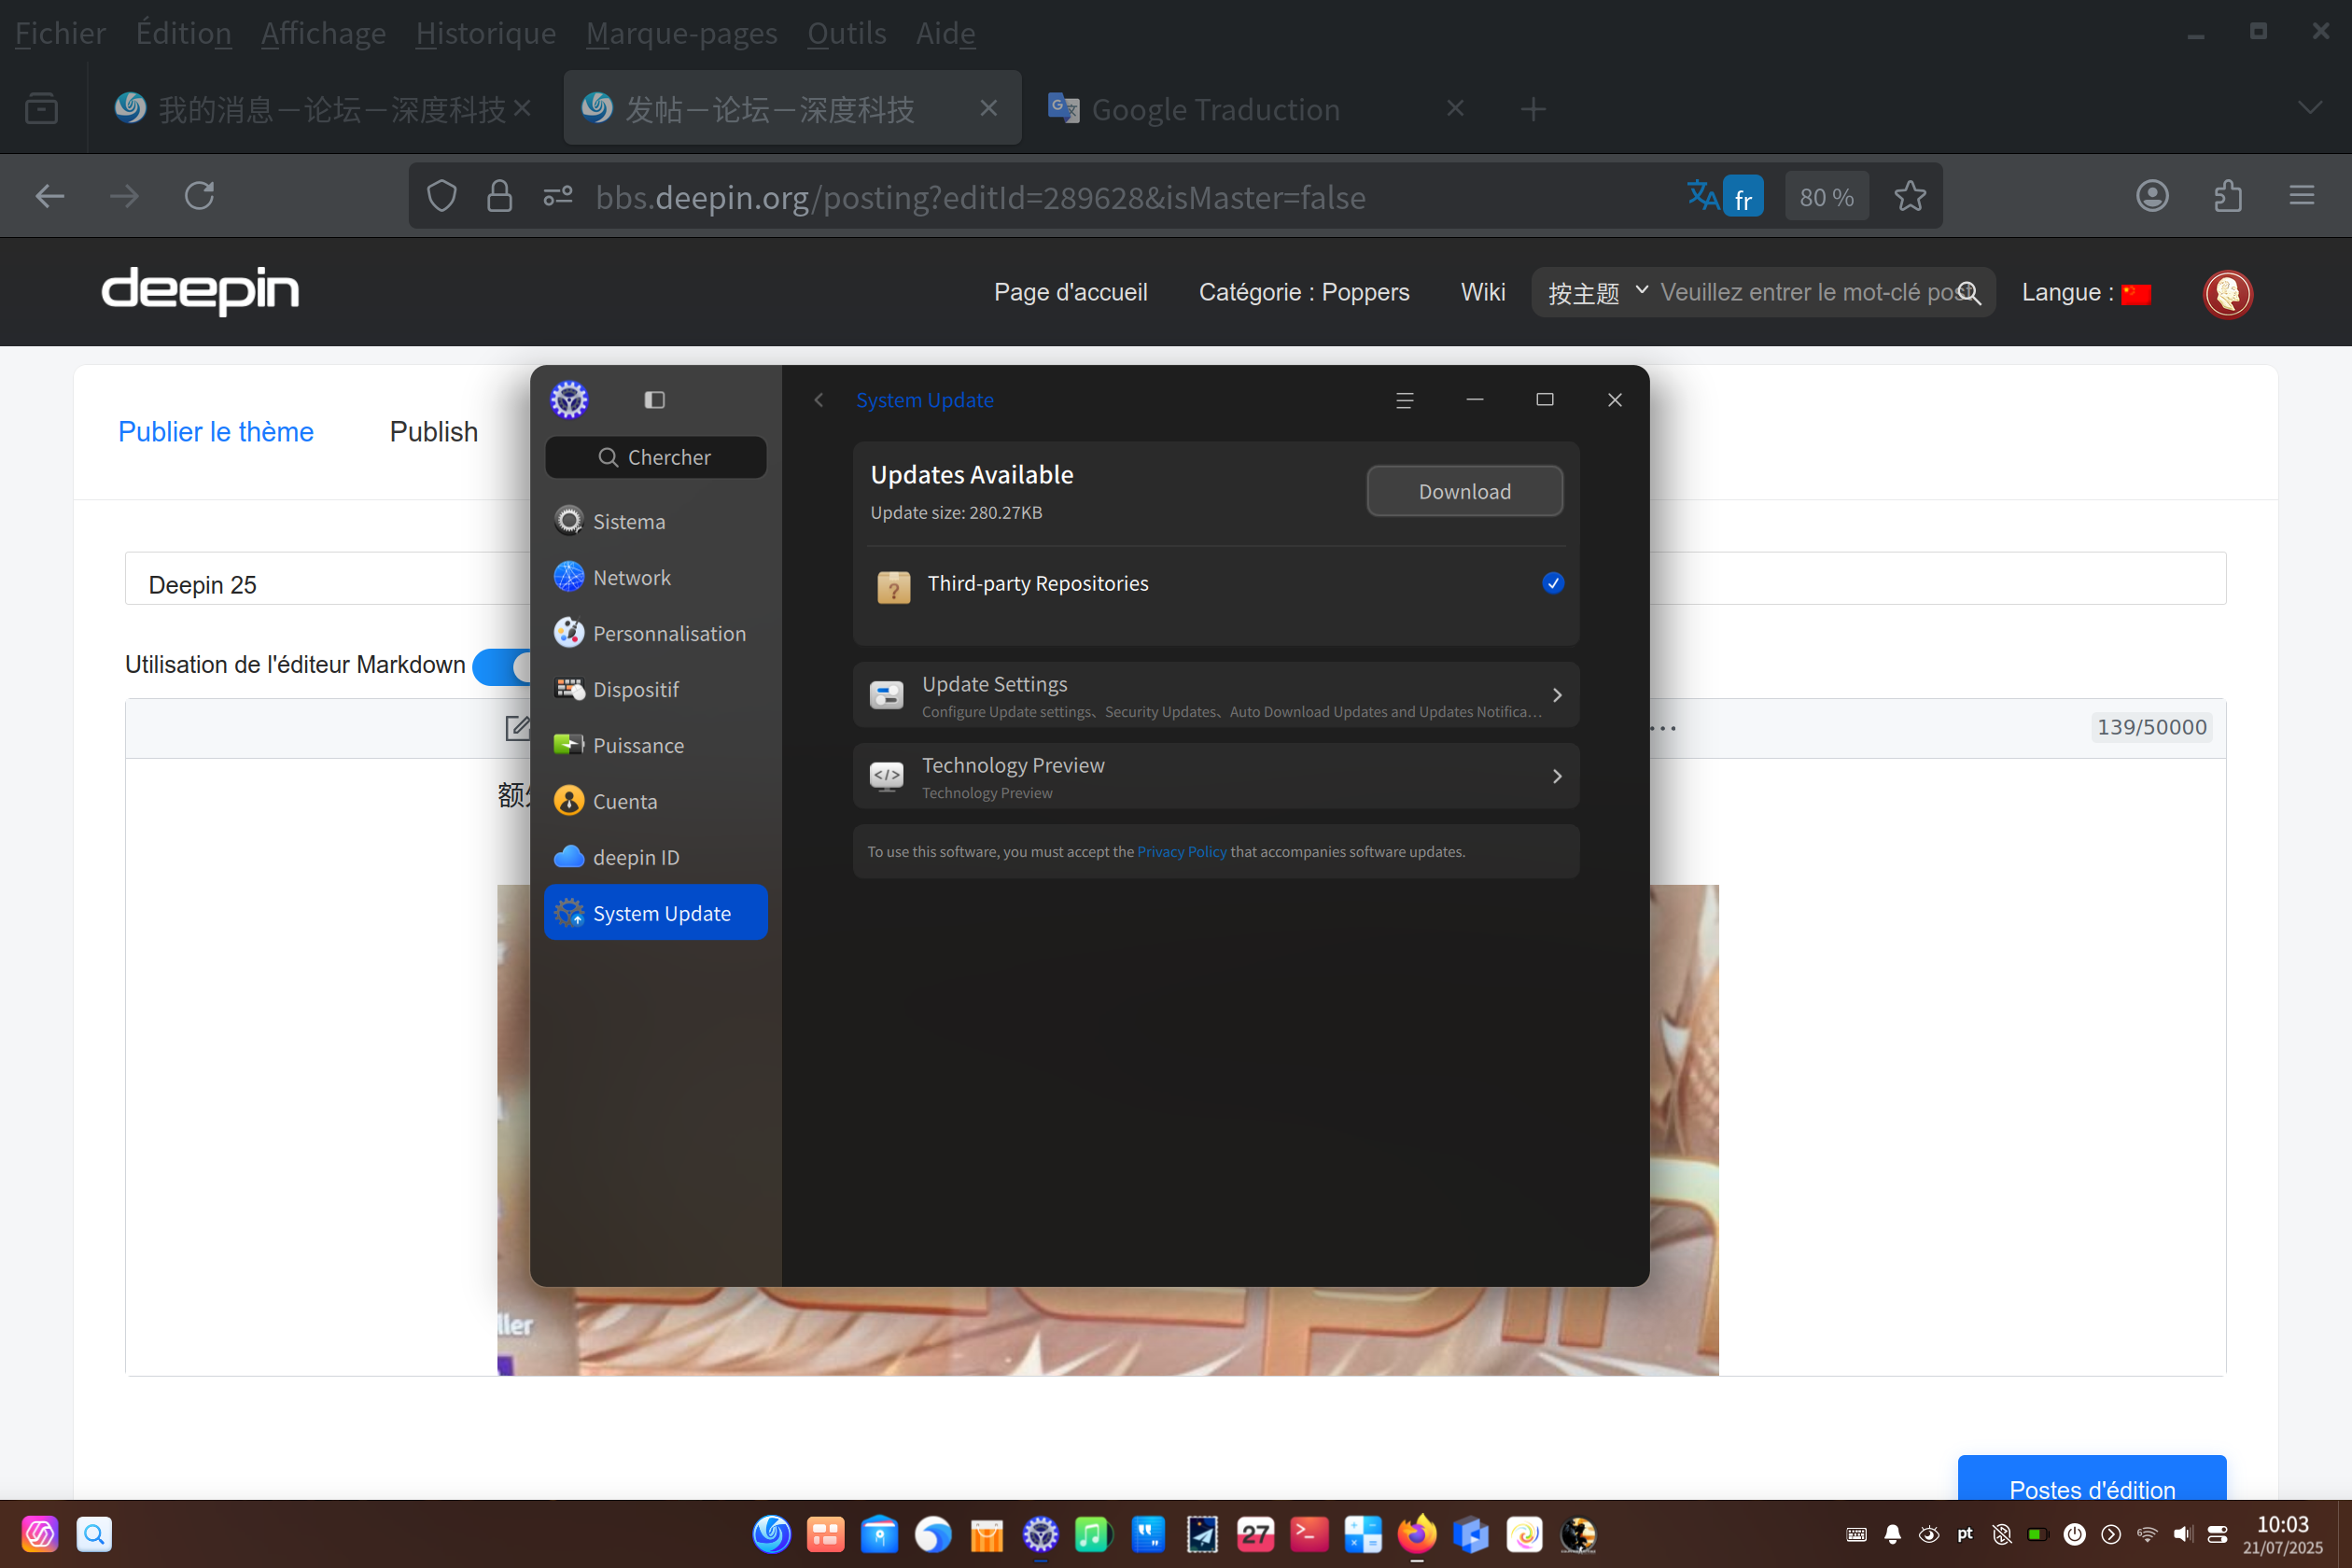Switch to 我的消息 forum tab
Viewport: 2352px width, 1568px height.
click(x=322, y=108)
